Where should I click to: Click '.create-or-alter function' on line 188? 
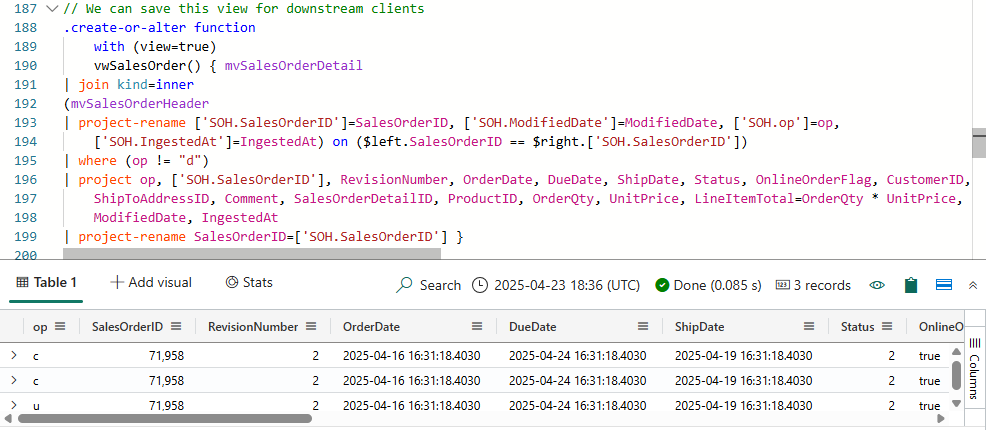pos(159,28)
